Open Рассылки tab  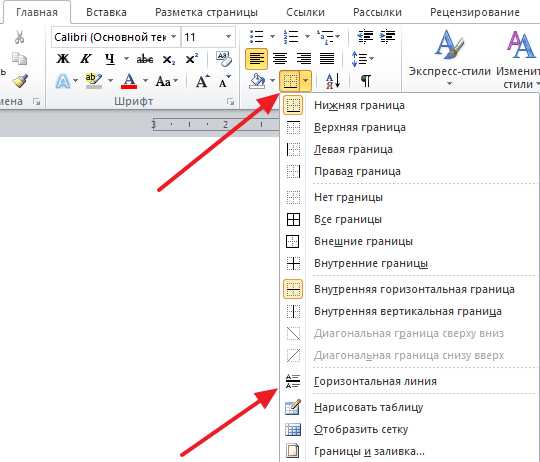[x=377, y=12]
